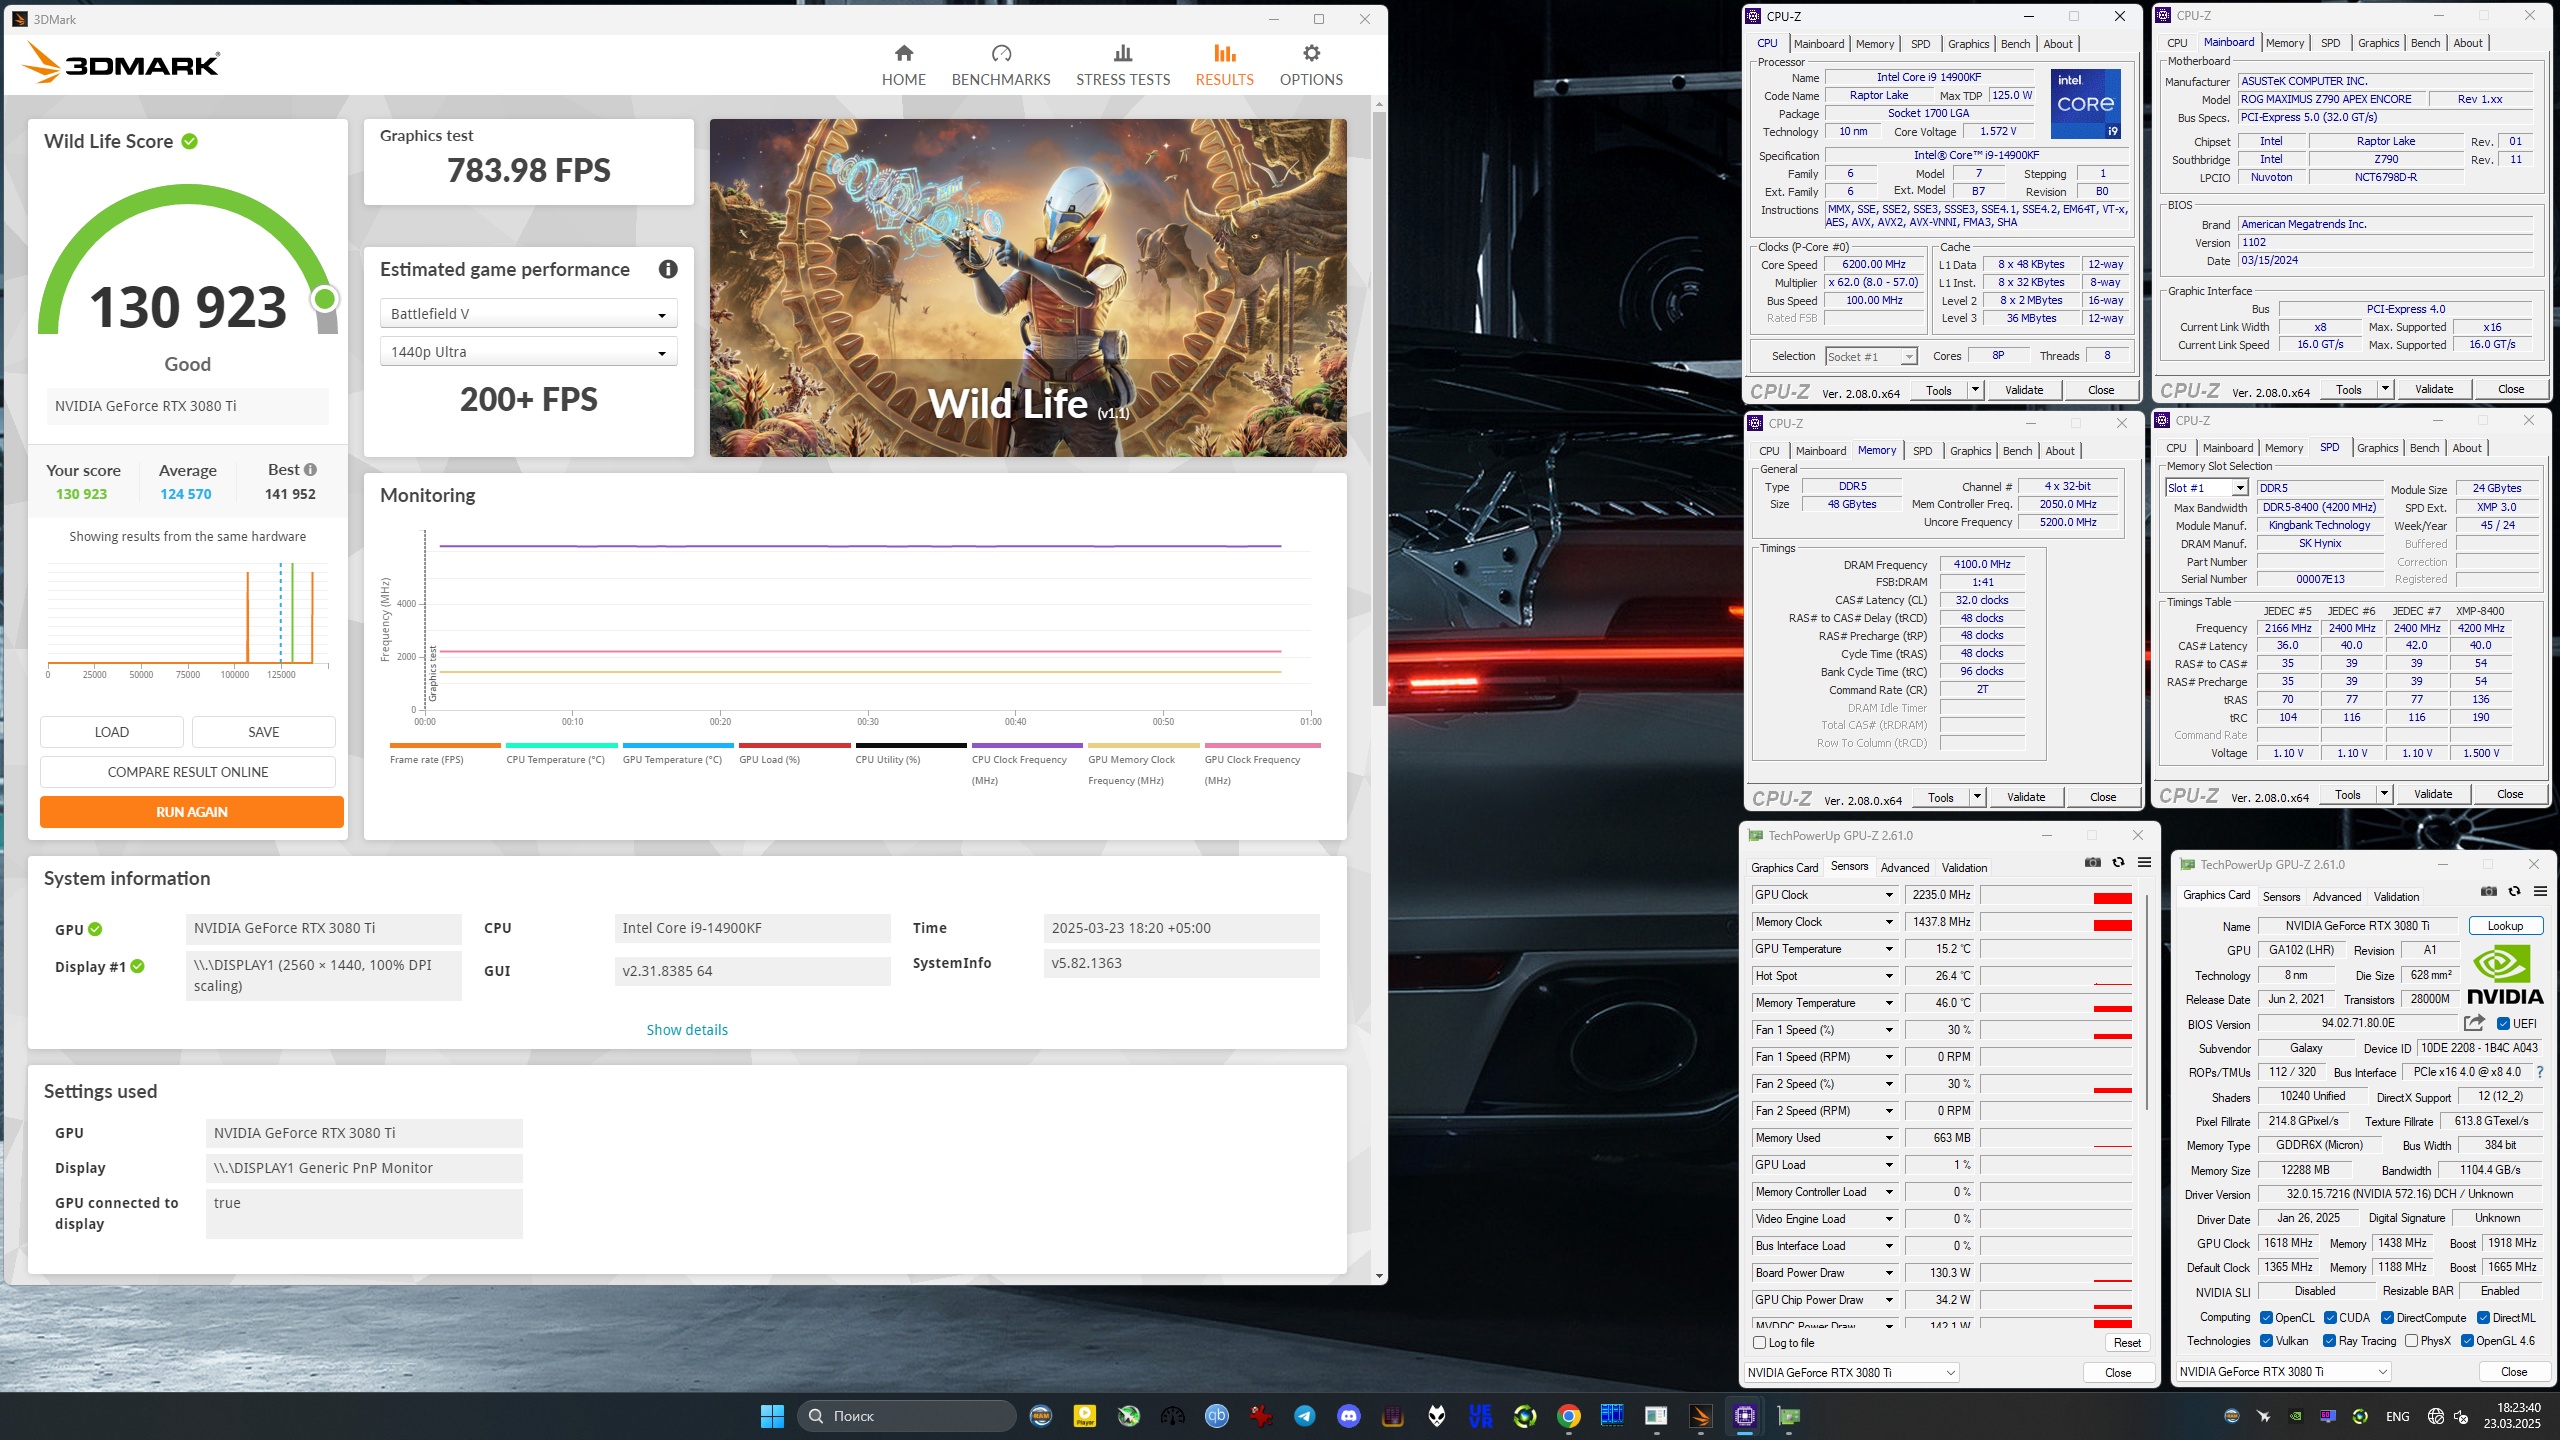Screen dimensions: 2560x1440
Task: Toggle Ray Tracing checkbox in GPU-Z
Action: coord(2330,1341)
